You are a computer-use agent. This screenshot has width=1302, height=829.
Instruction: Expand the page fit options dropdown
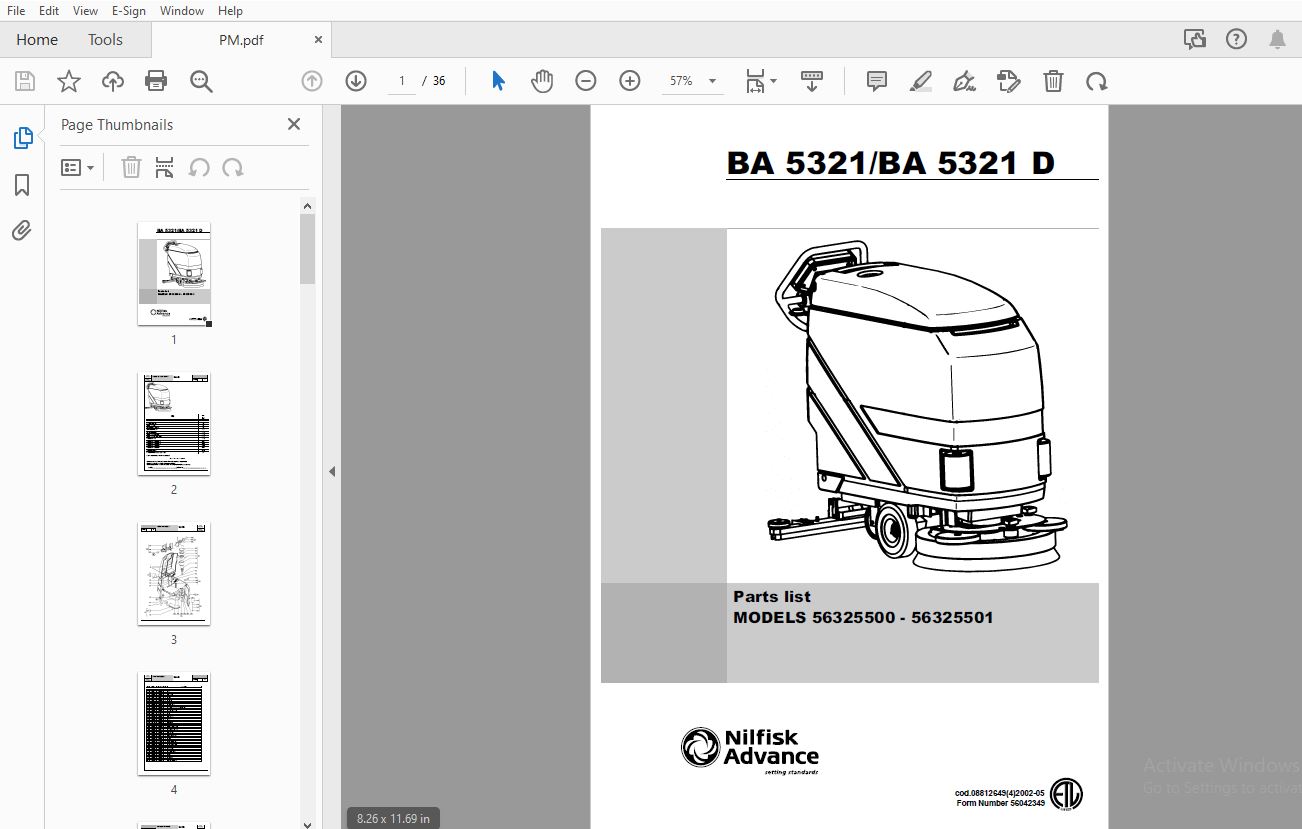pos(773,81)
